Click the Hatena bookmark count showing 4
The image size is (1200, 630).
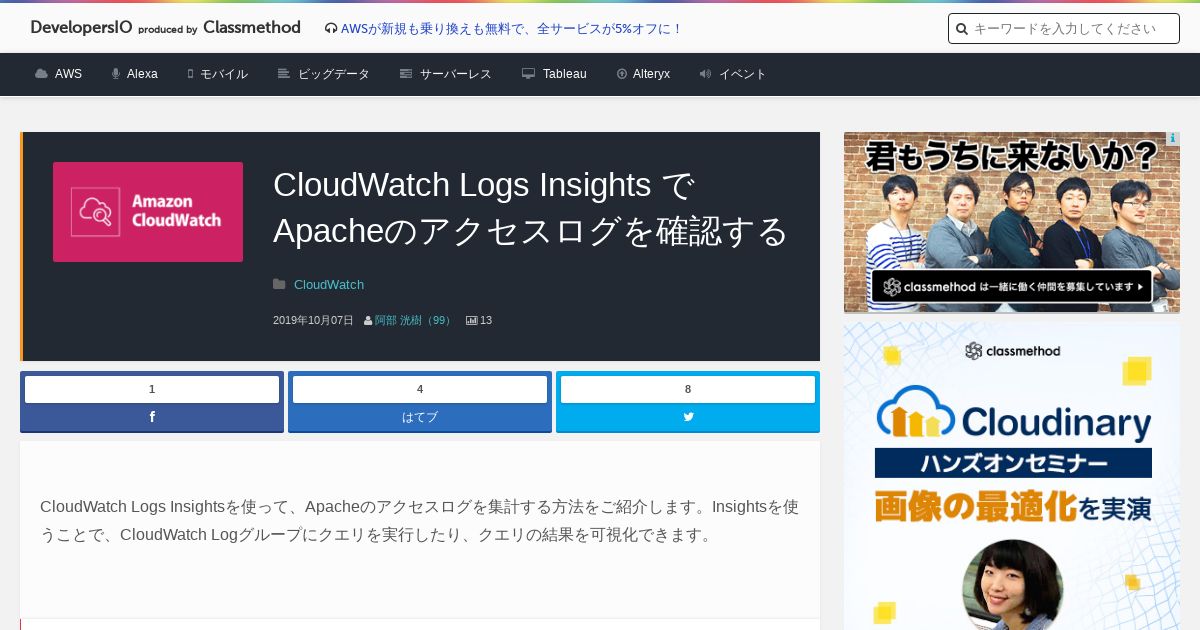(x=420, y=389)
